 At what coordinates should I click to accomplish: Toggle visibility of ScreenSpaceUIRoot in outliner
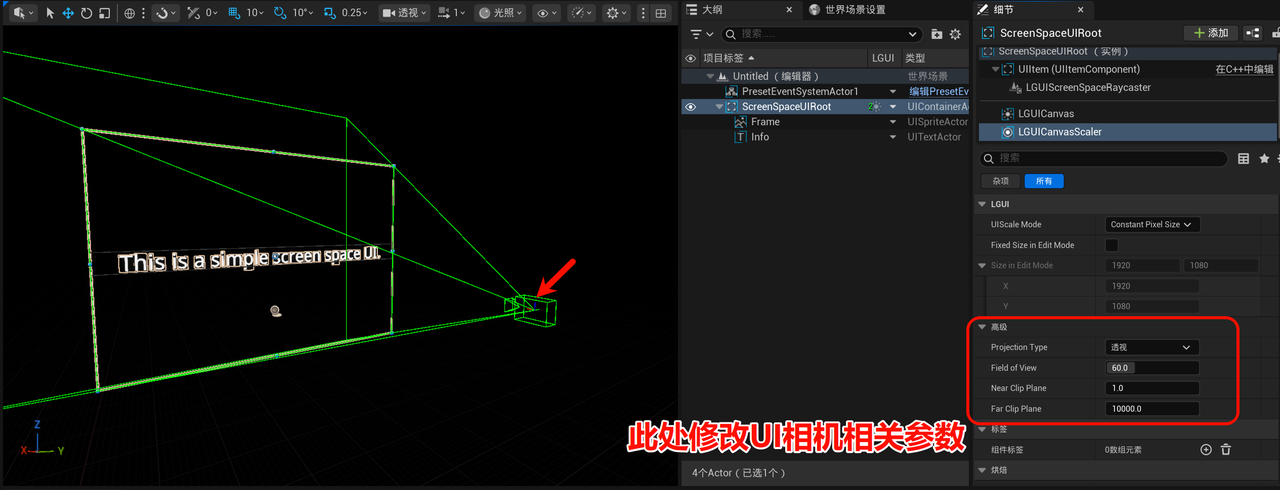(x=690, y=107)
